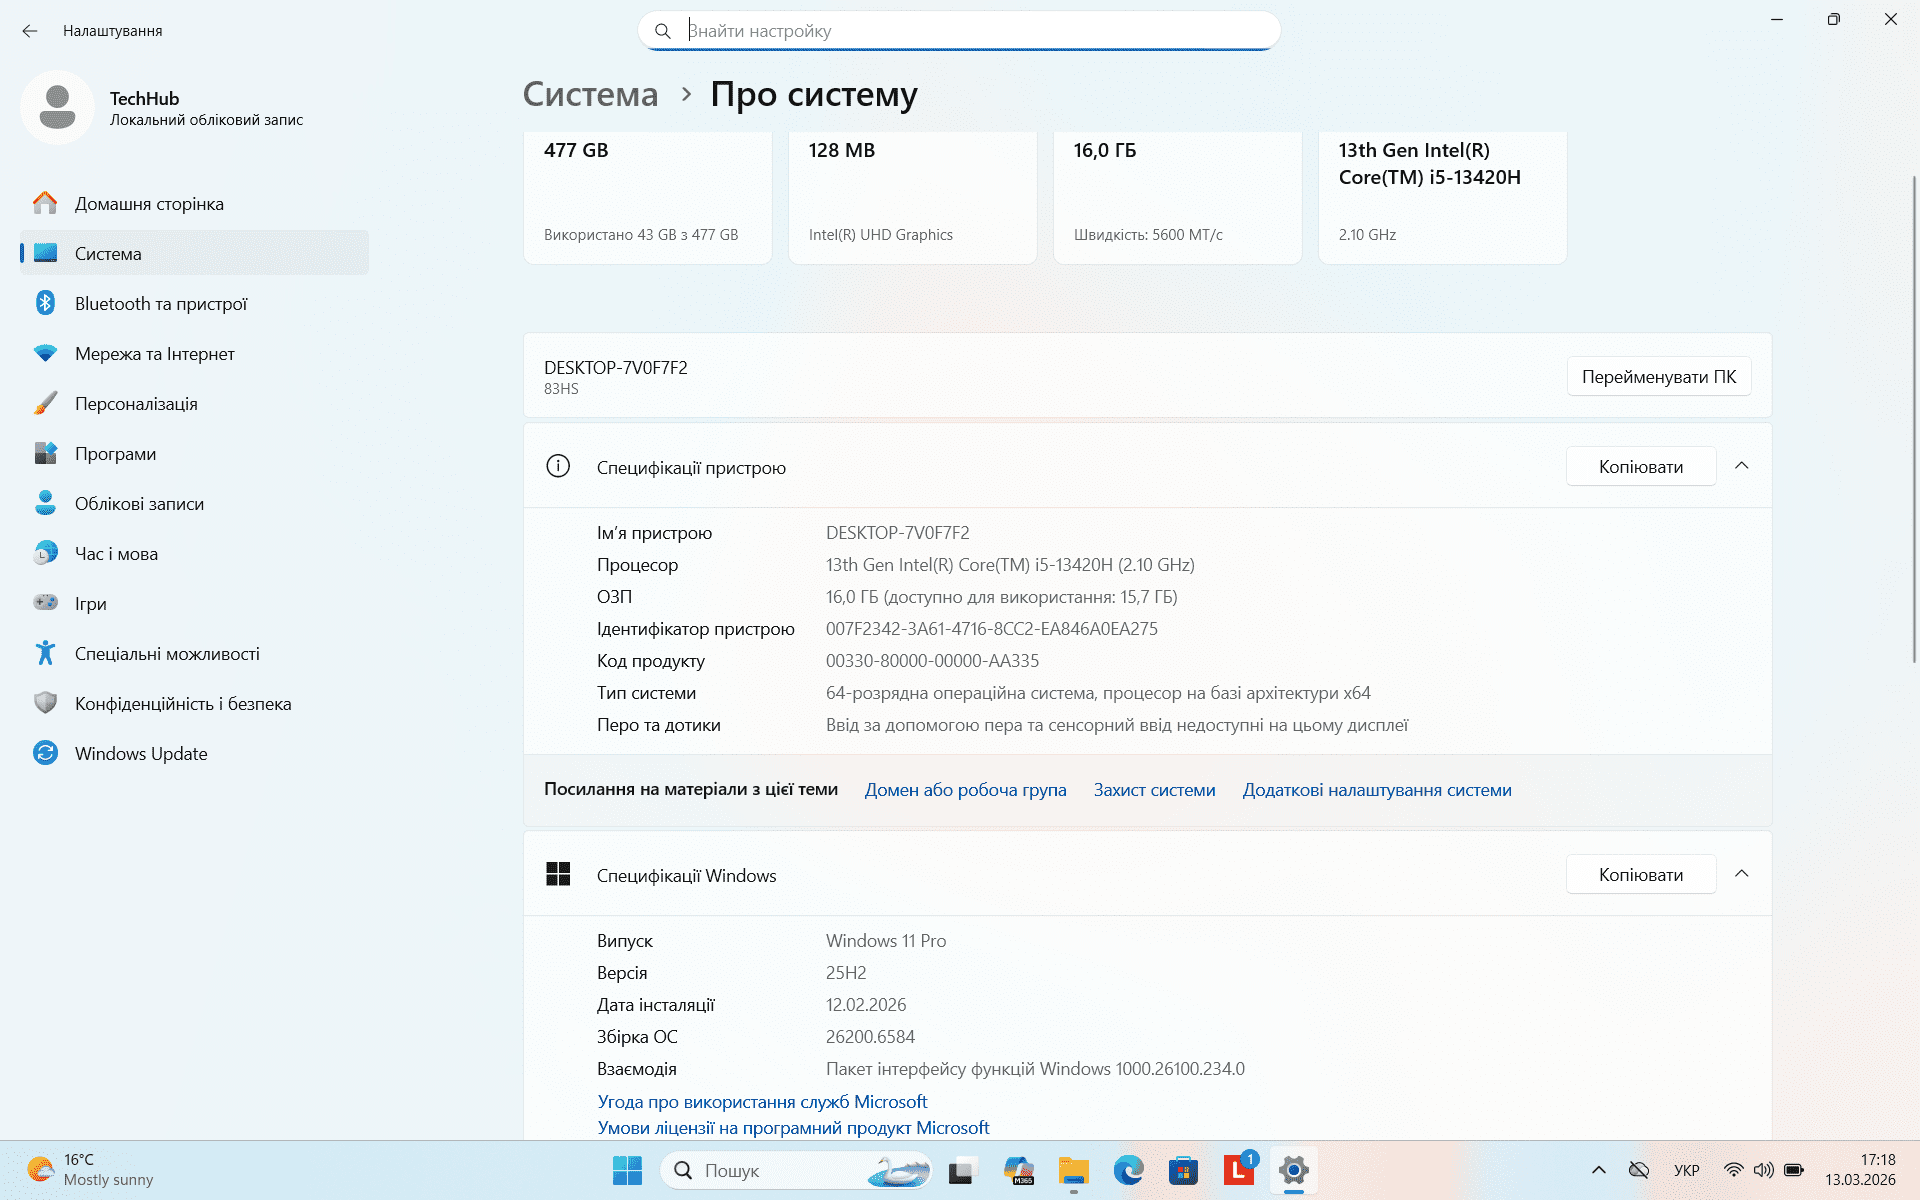Screen dimensions: 1920x1200
Task: Collapse Специфікації Windows section
Action: 1741,874
